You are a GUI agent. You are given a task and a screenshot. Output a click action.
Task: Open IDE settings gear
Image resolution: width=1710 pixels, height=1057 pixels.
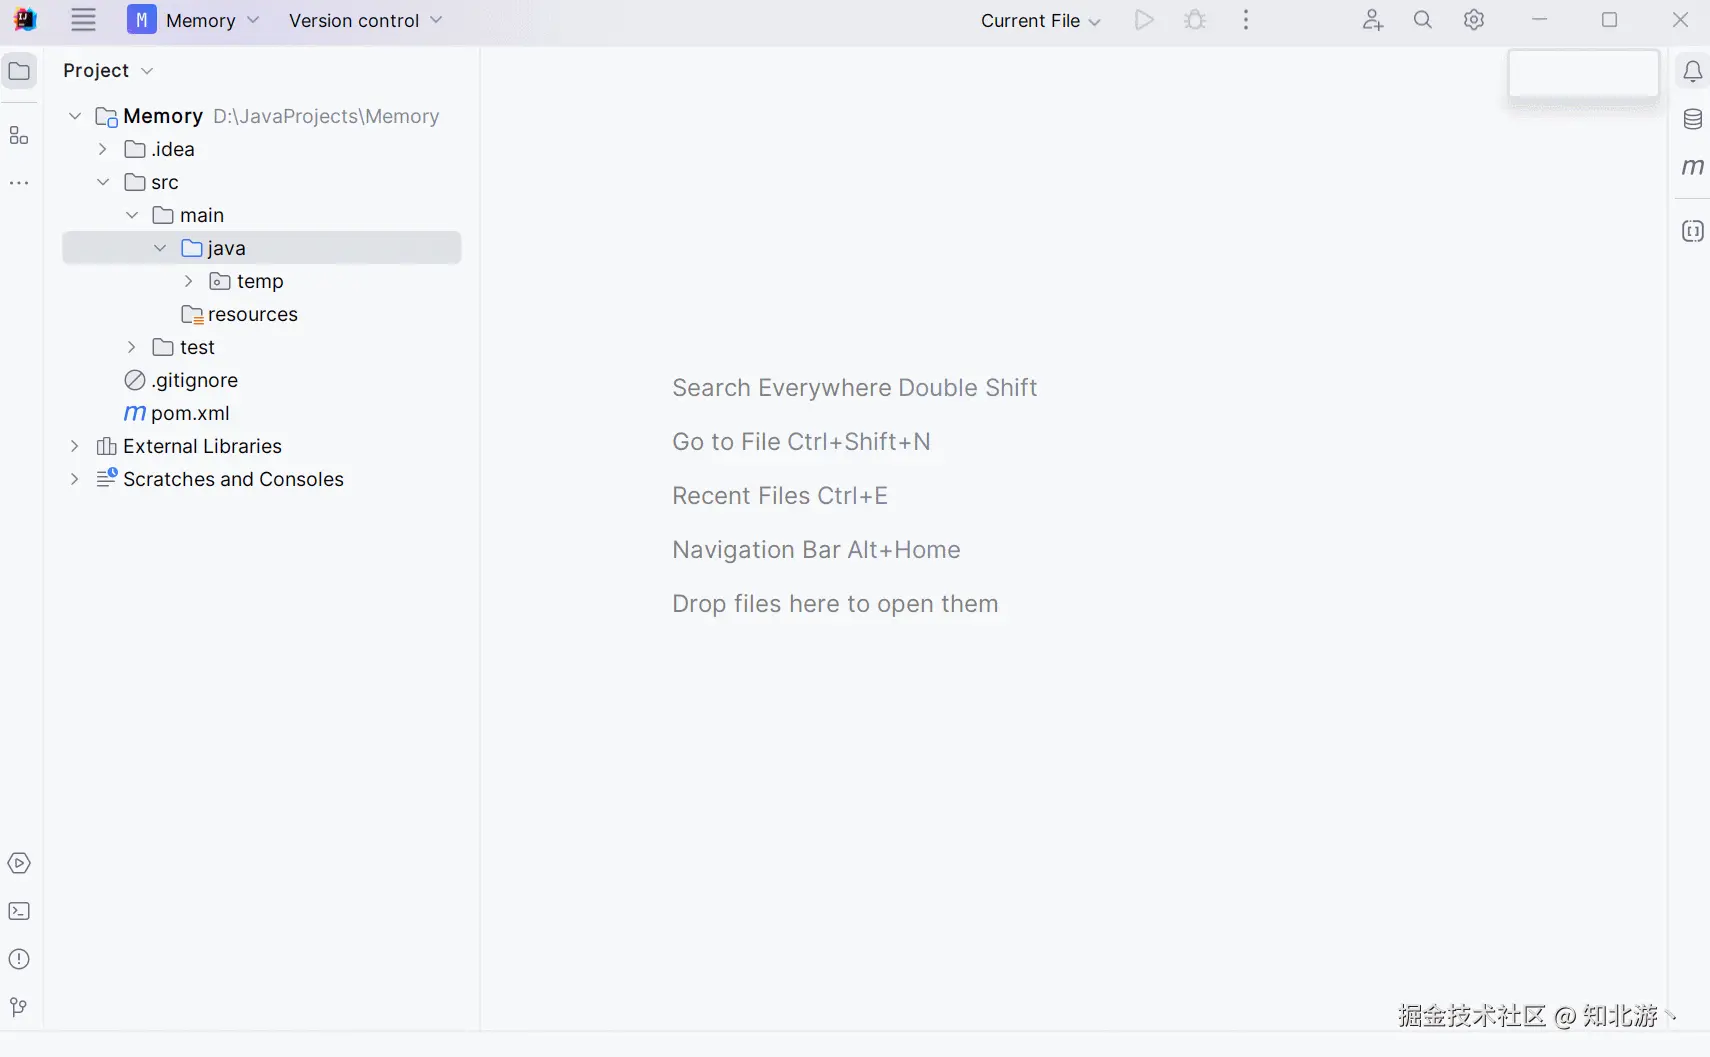pyautogui.click(x=1474, y=20)
